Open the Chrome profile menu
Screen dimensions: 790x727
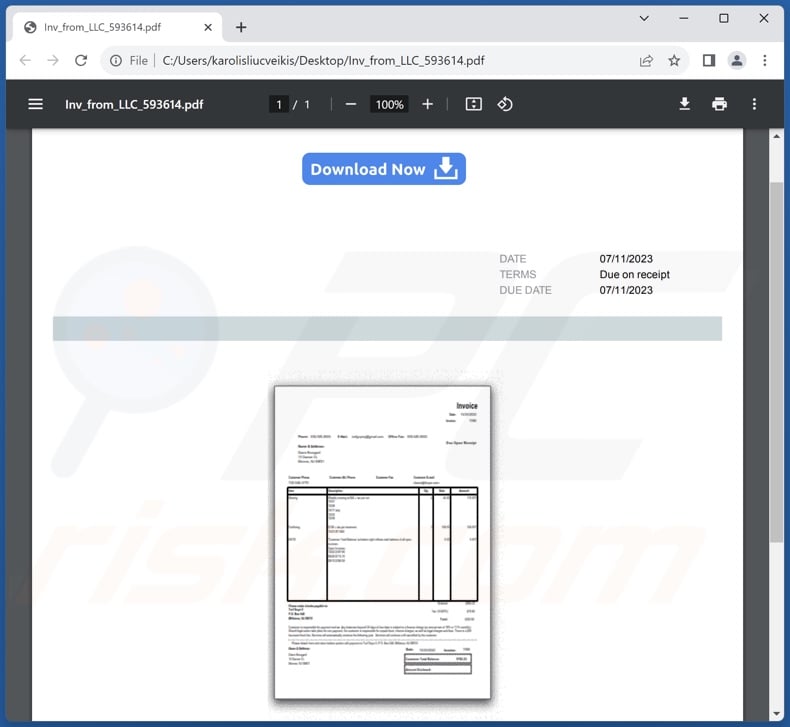click(x=737, y=60)
